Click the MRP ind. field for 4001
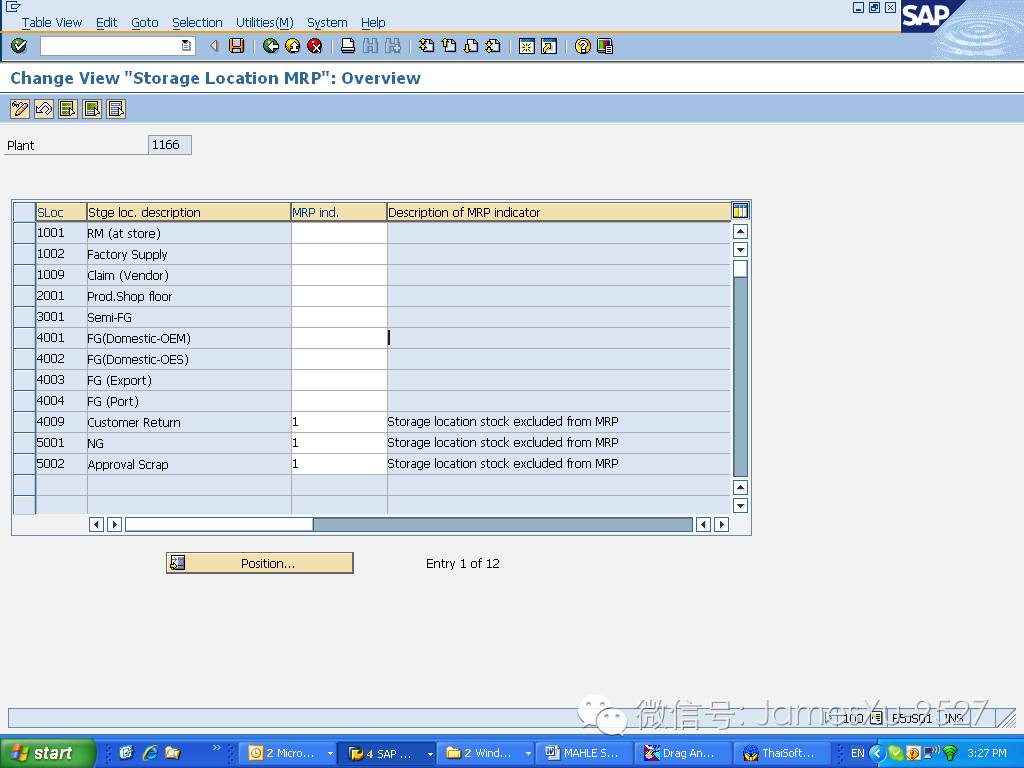The image size is (1024, 768). tap(339, 338)
